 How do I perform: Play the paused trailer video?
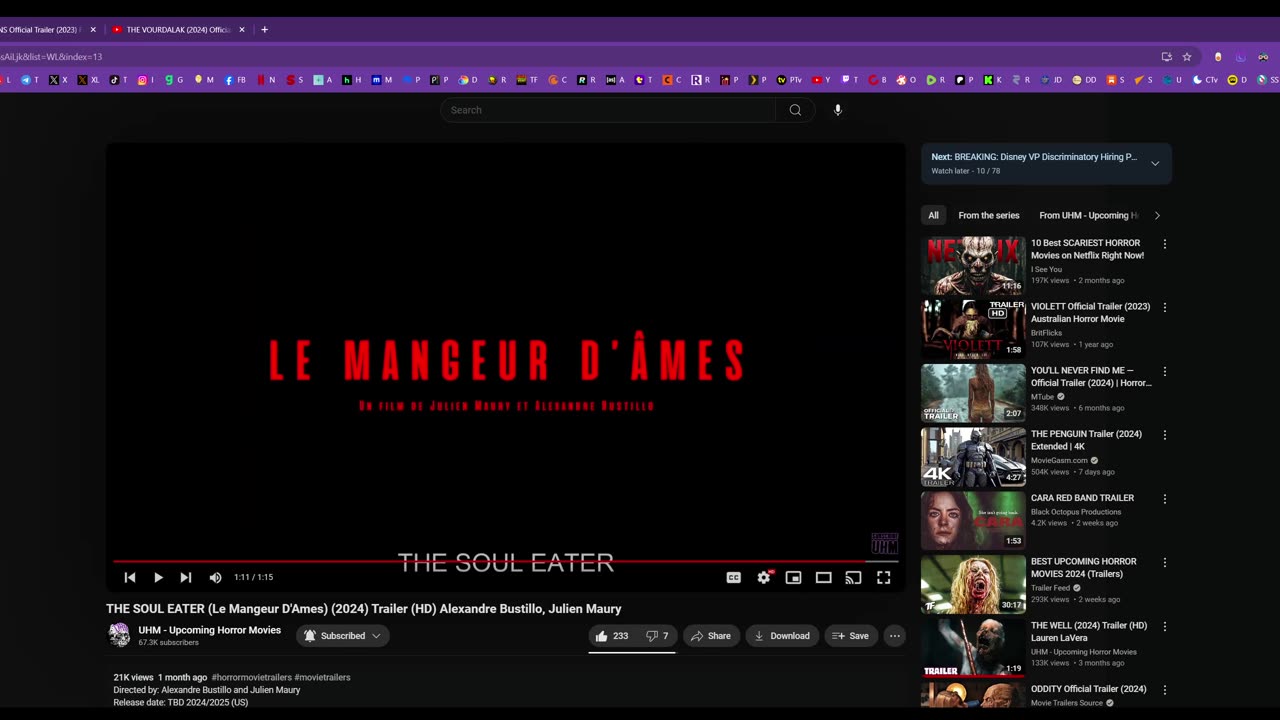158,577
